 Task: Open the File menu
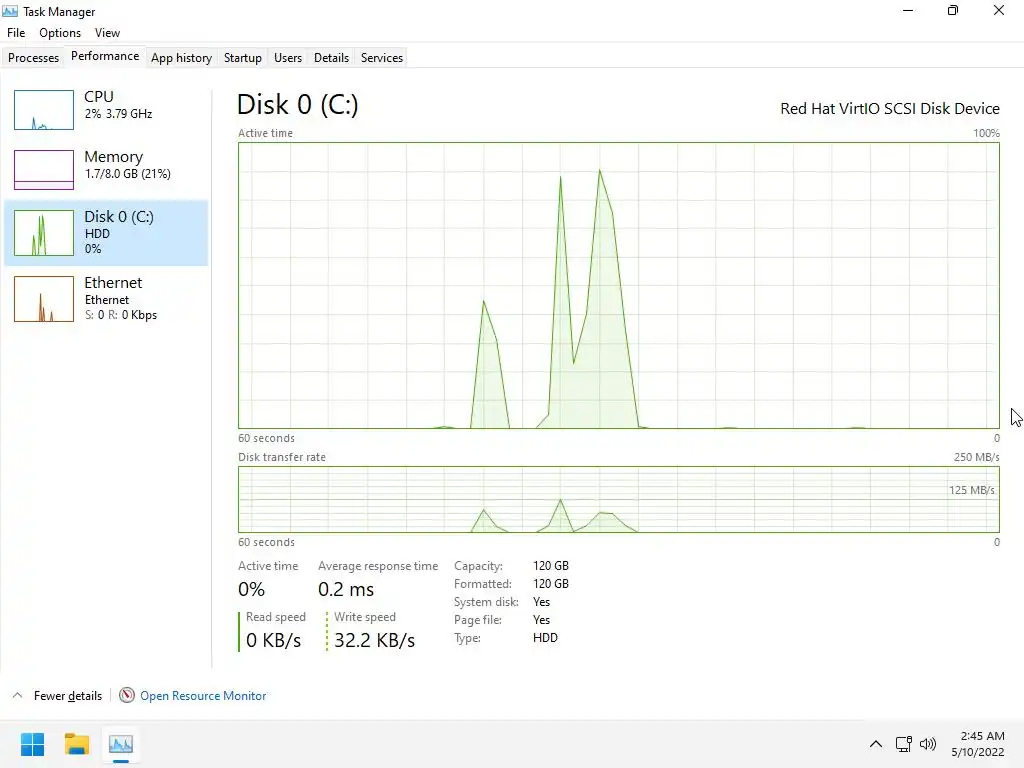point(16,33)
